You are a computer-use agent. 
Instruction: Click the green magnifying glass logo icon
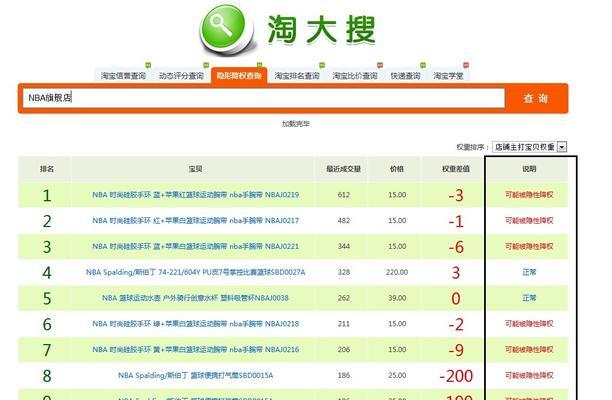point(228,31)
